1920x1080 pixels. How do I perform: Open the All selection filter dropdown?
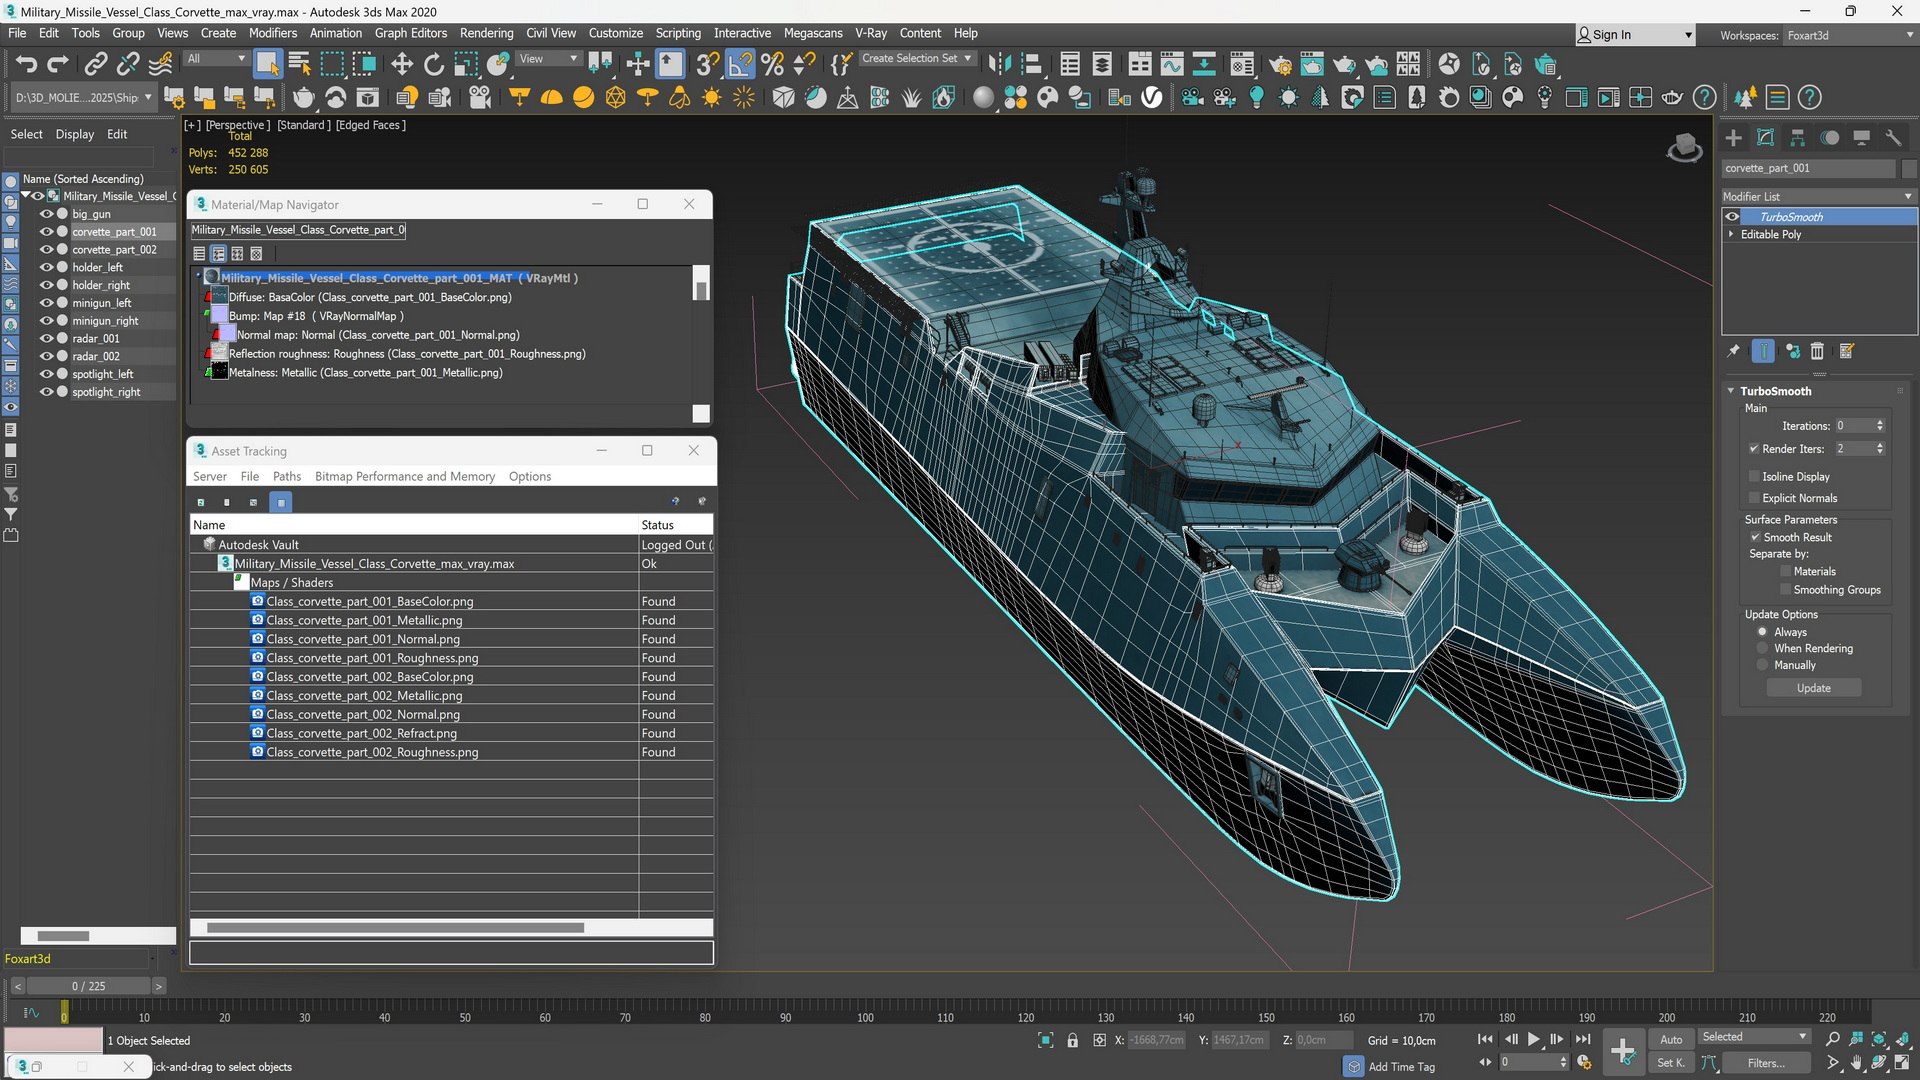pyautogui.click(x=216, y=58)
